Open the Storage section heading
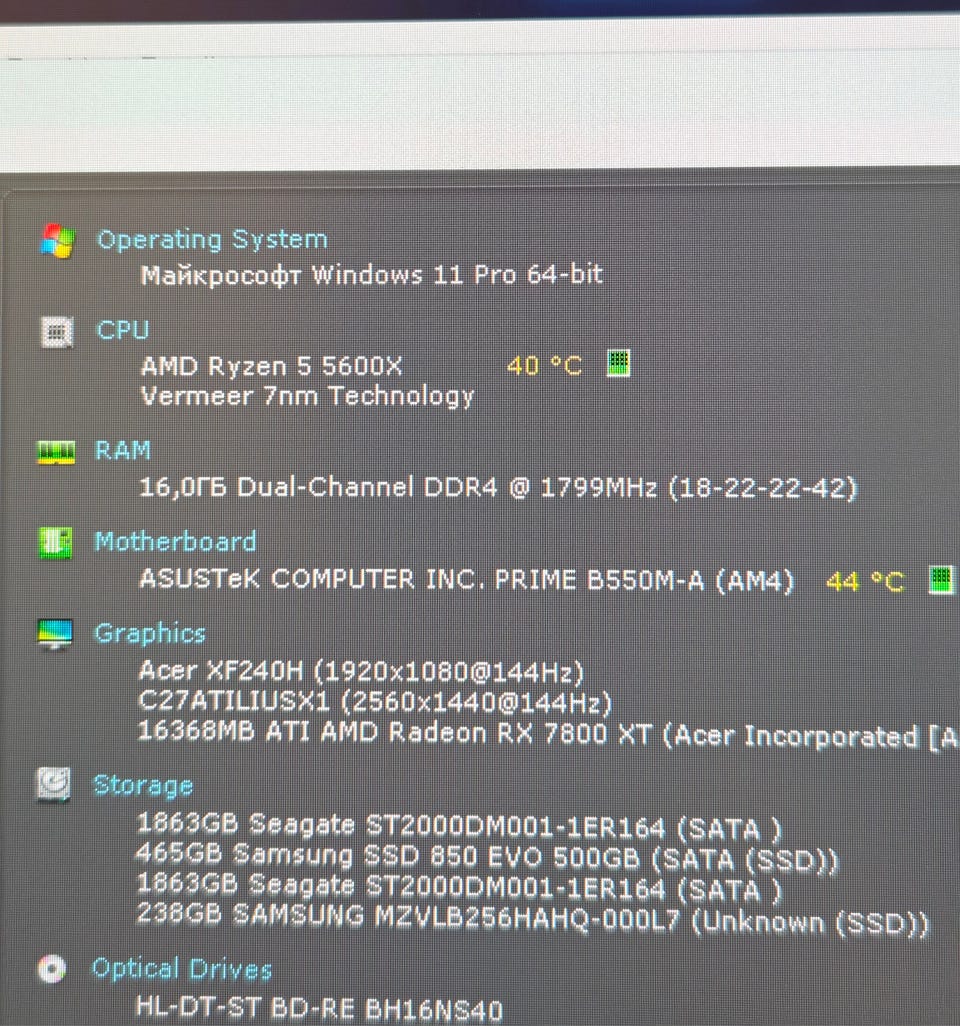The width and height of the screenshot is (960, 1026). 143,786
